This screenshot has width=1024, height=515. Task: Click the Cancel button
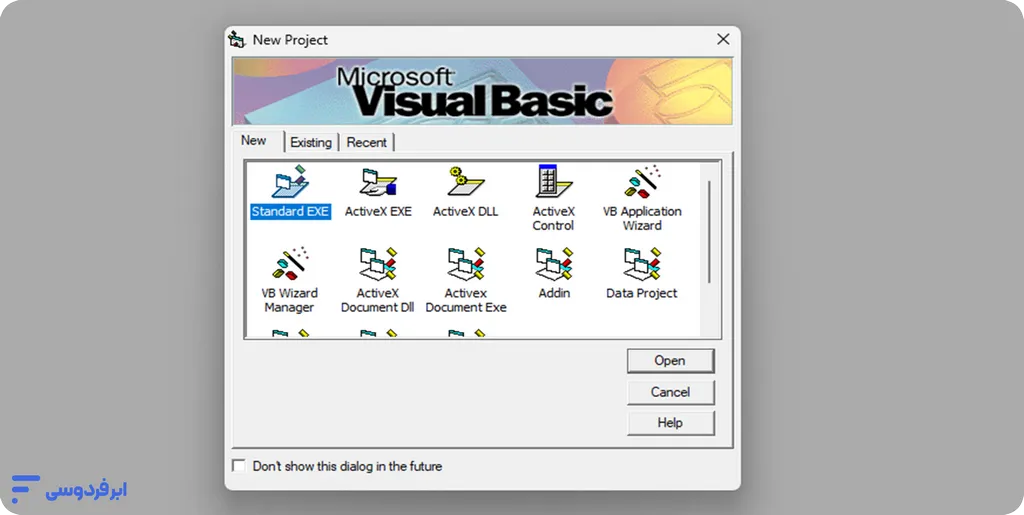671,392
